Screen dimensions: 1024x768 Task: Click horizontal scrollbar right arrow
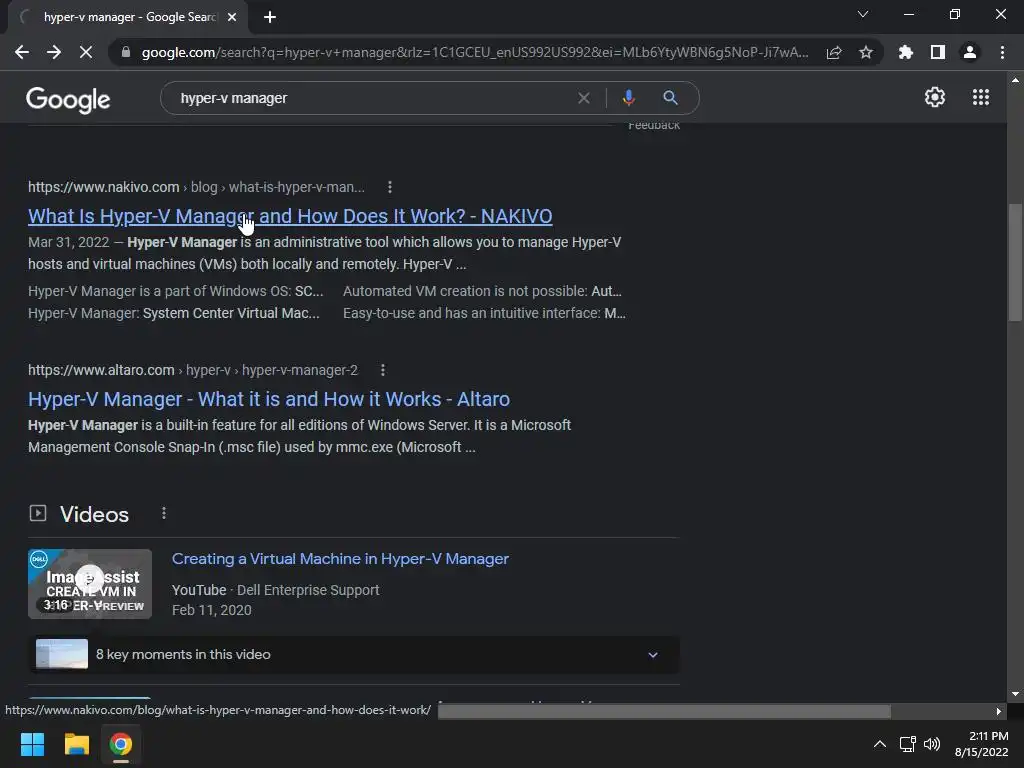click(999, 711)
